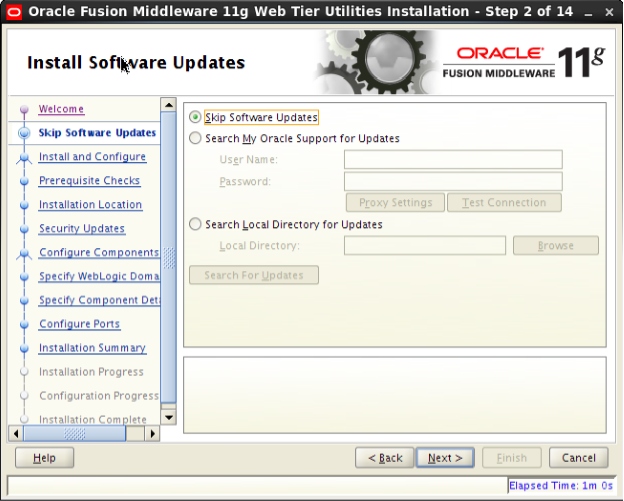
Task: Click the Installation Location step bullet icon
Action: (24, 205)
